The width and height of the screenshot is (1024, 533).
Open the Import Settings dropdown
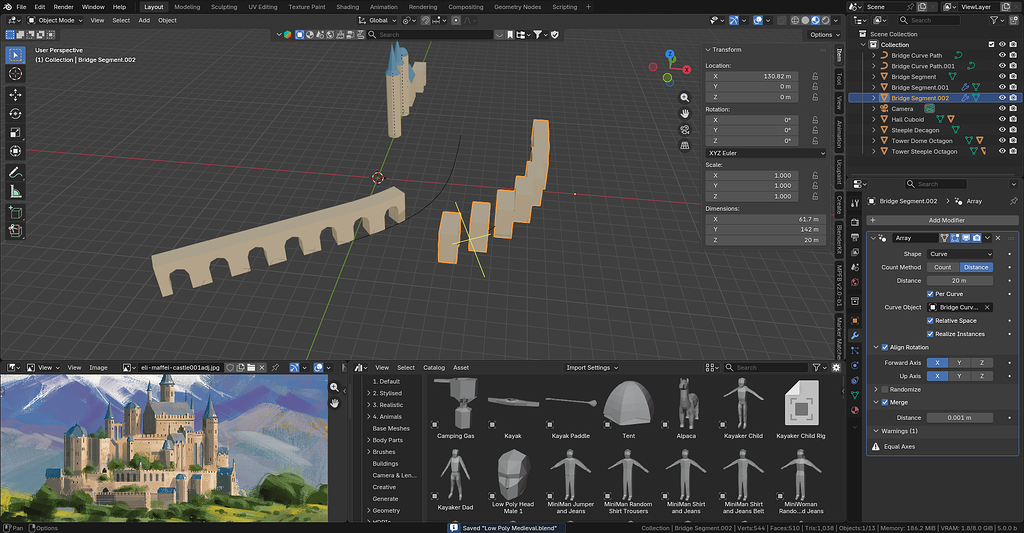(x=591, y=368)
